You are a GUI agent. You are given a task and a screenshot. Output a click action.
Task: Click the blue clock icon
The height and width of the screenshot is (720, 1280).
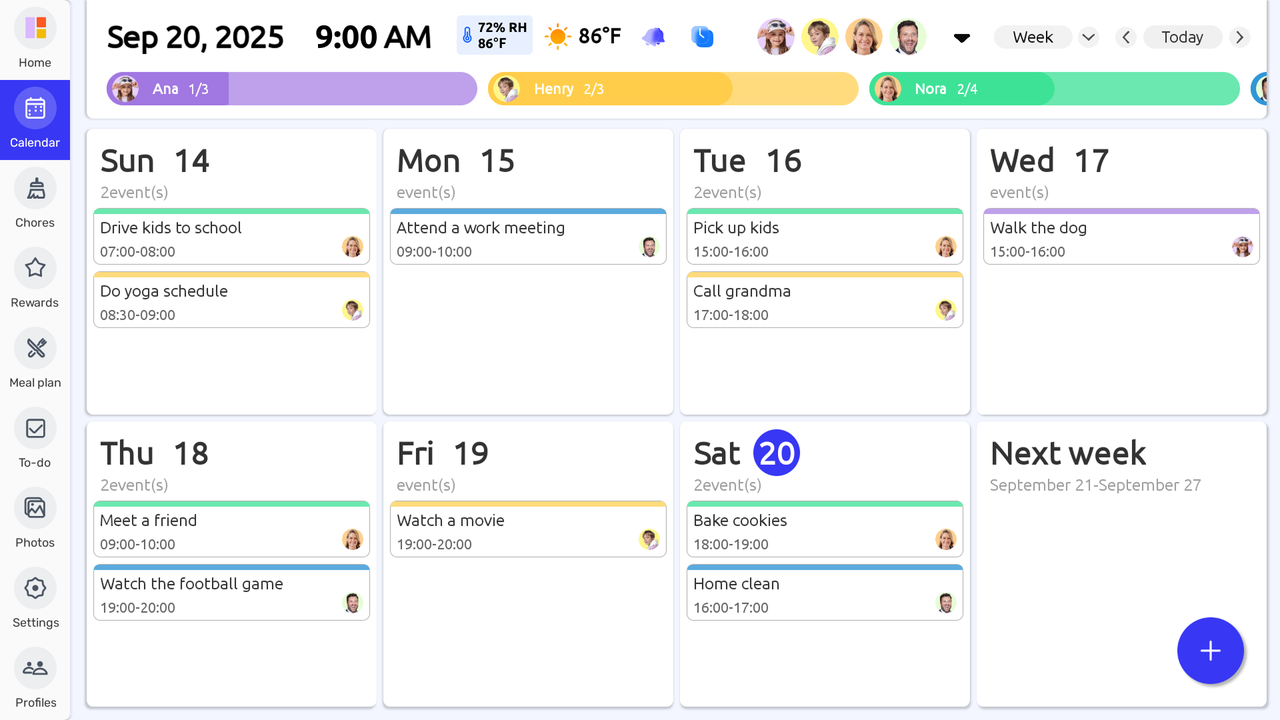[x=703, y=37]
